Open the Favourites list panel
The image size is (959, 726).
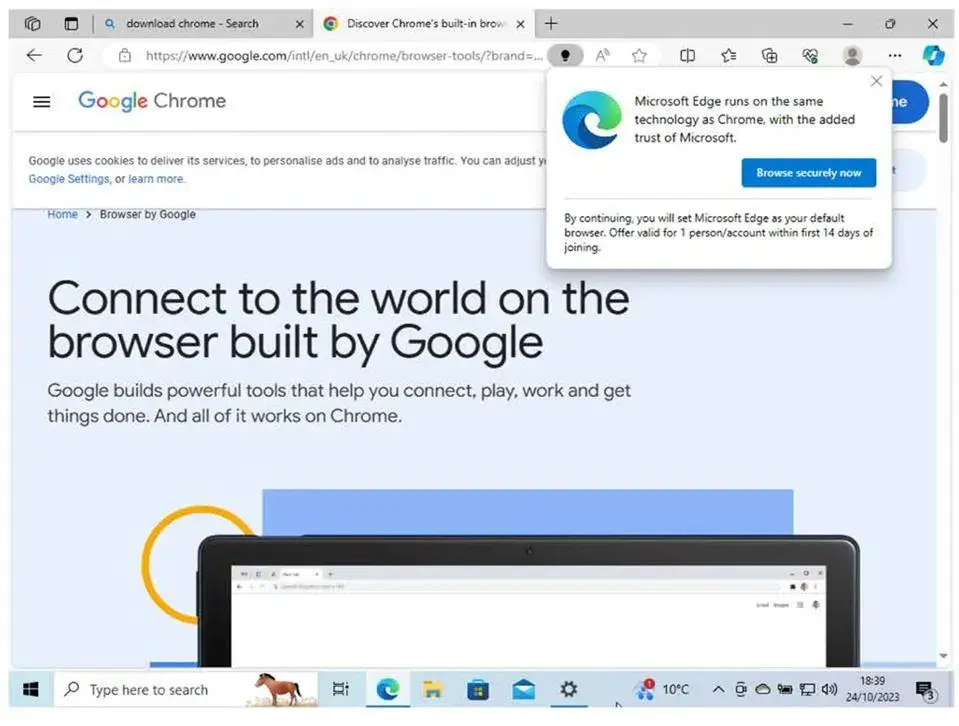729,56
